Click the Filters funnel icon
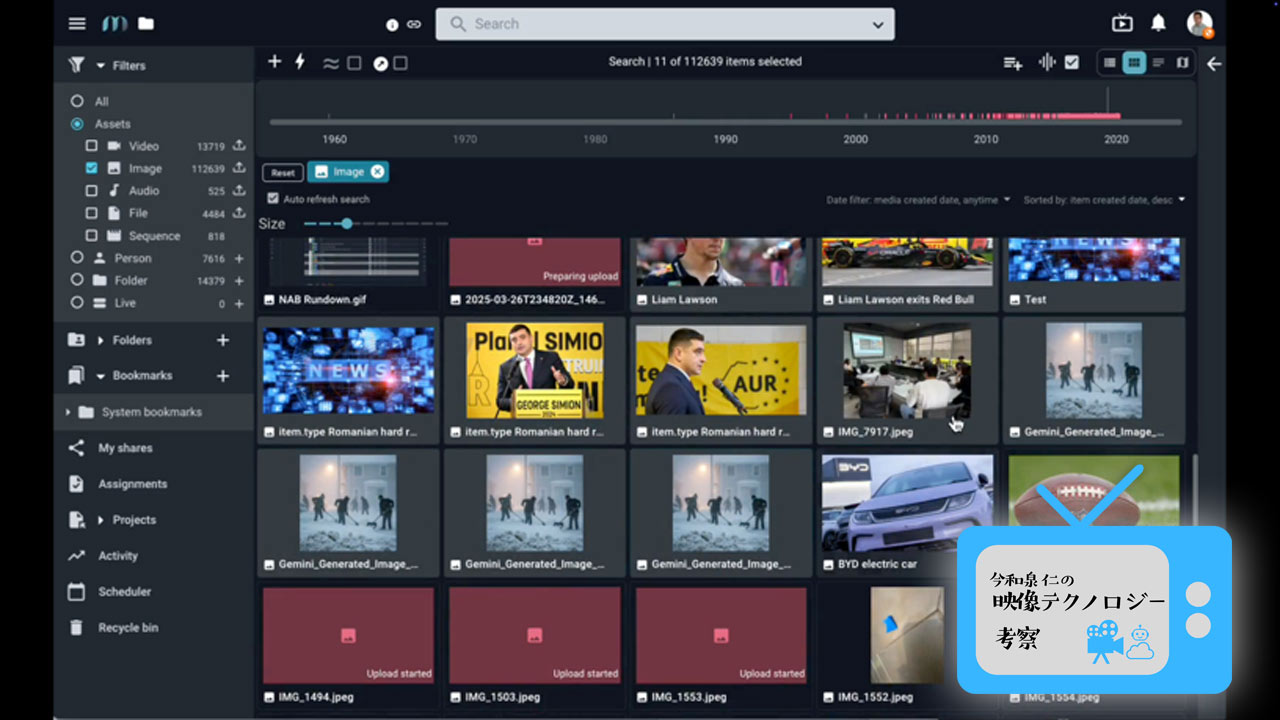The height and width of the screenshot is (720, 1280). point(76,65)
